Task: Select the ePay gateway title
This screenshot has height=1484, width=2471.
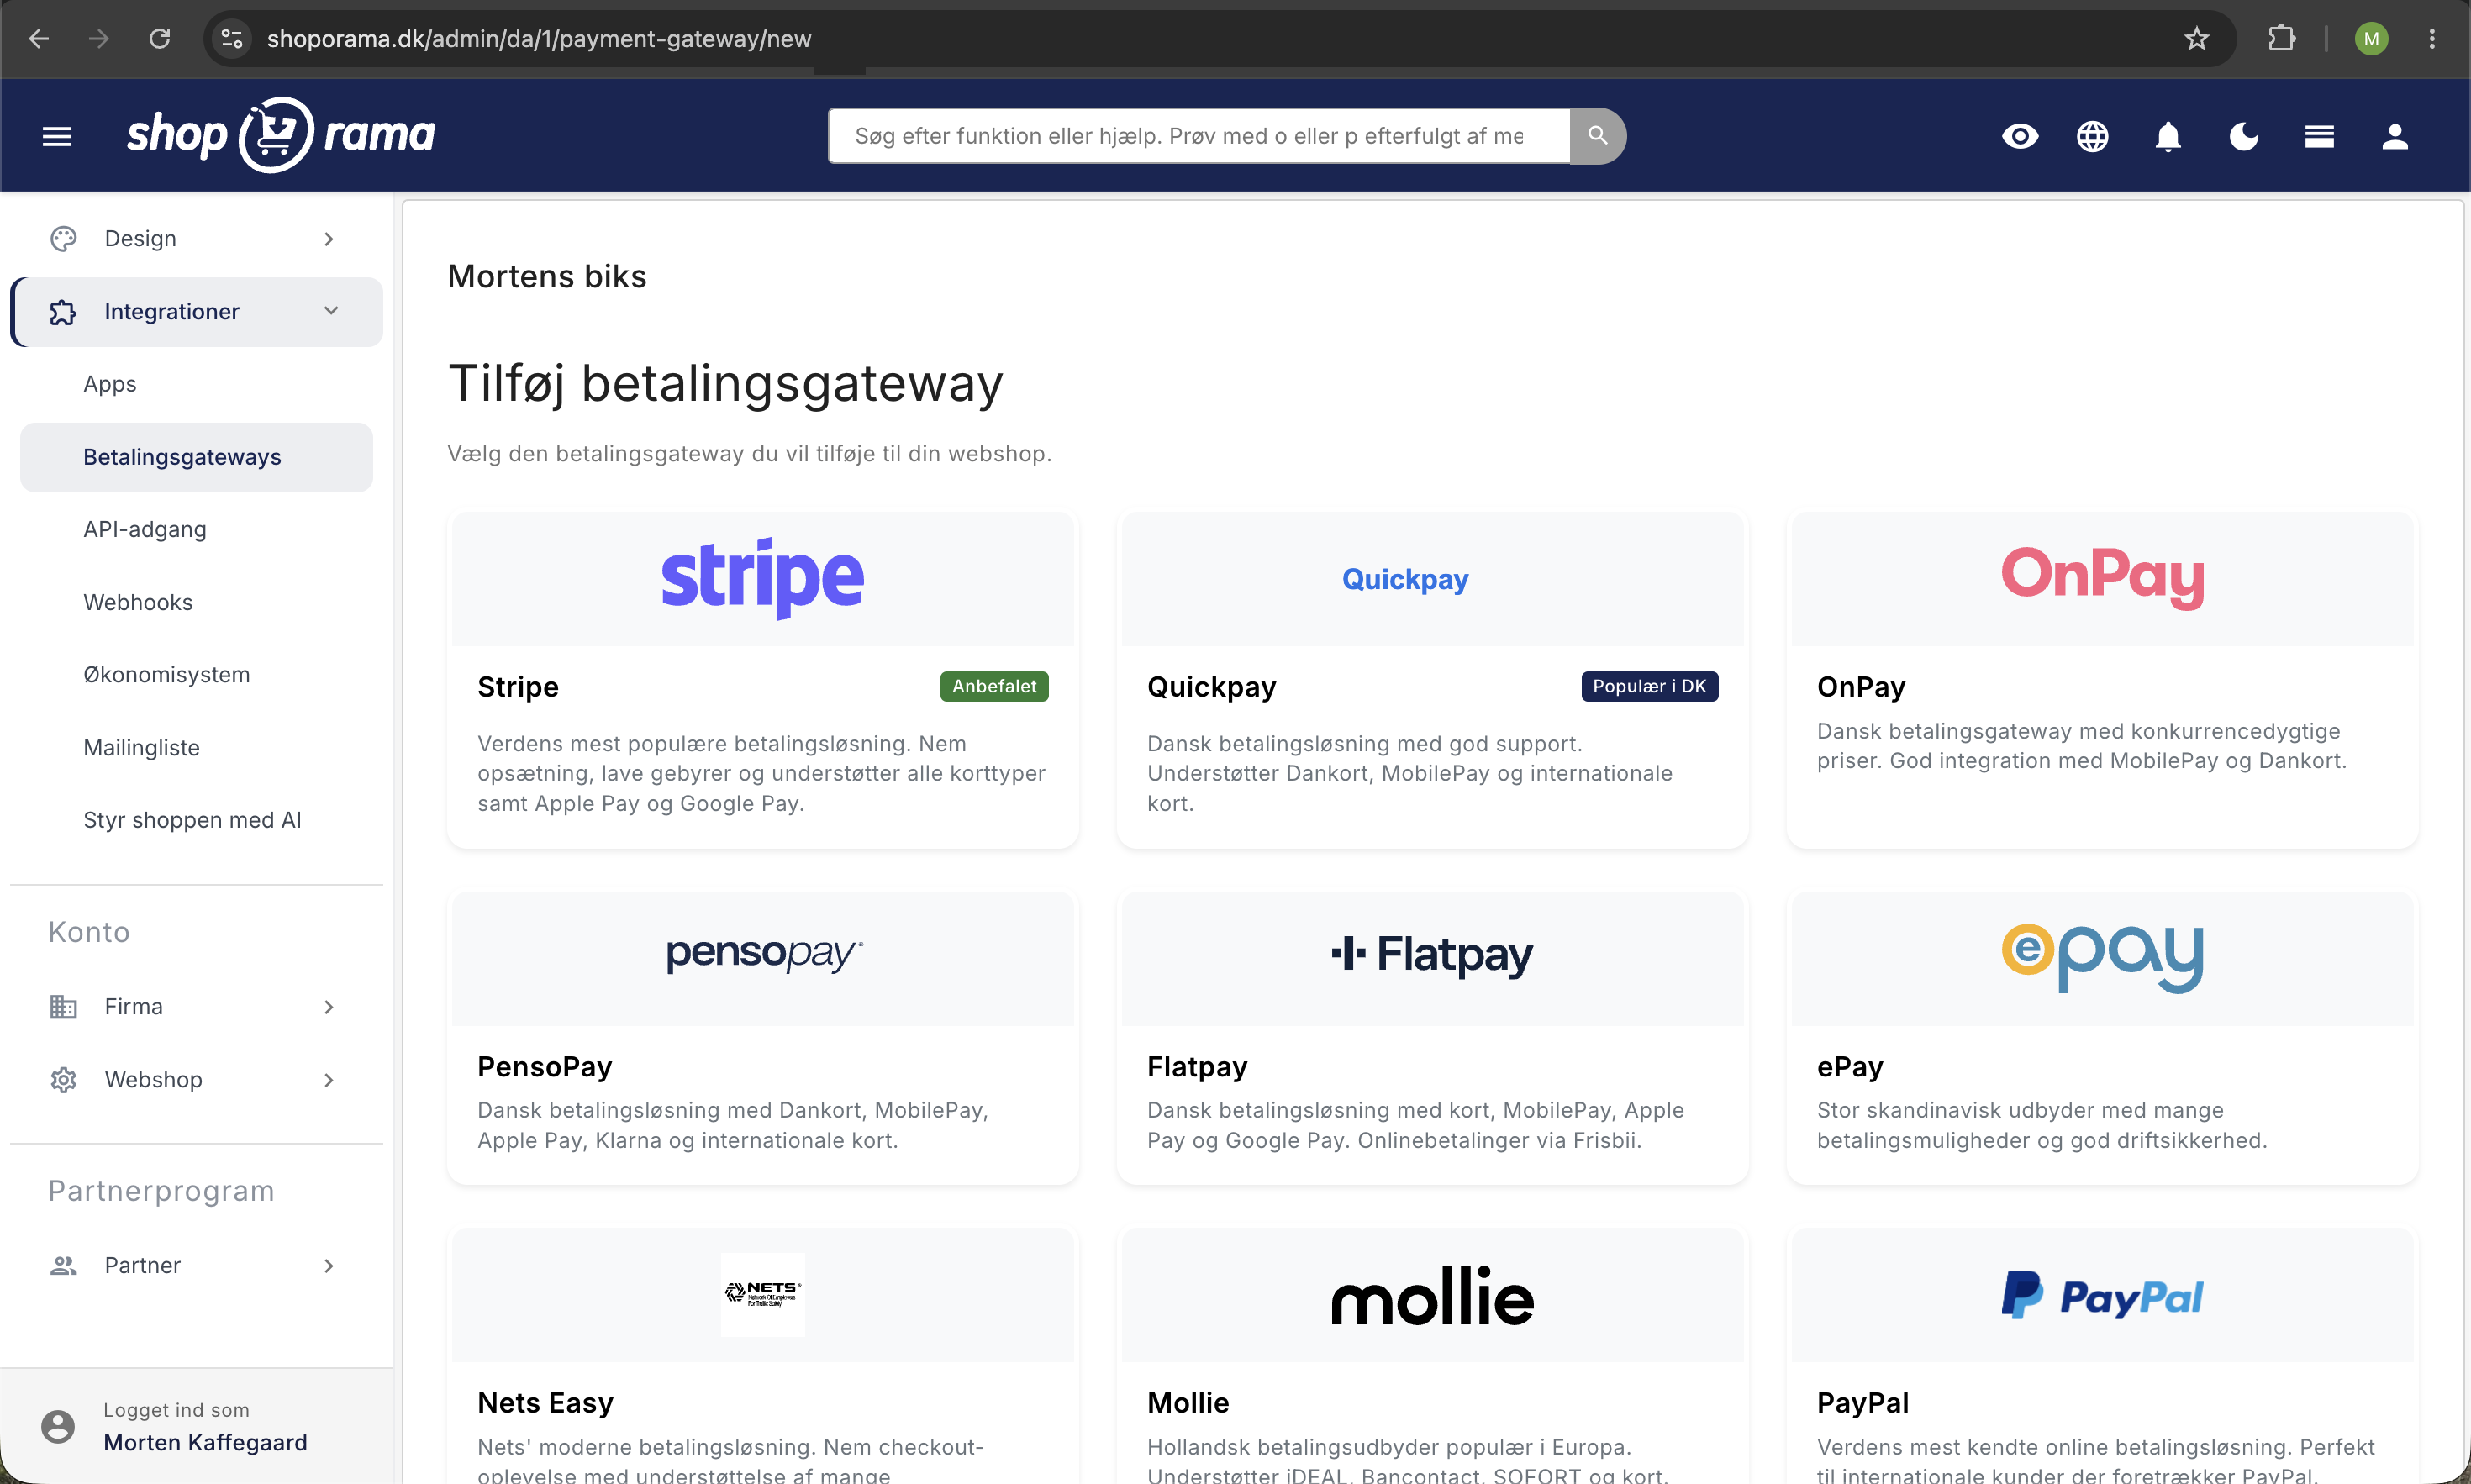Action: click(x=1850, y=1067)
